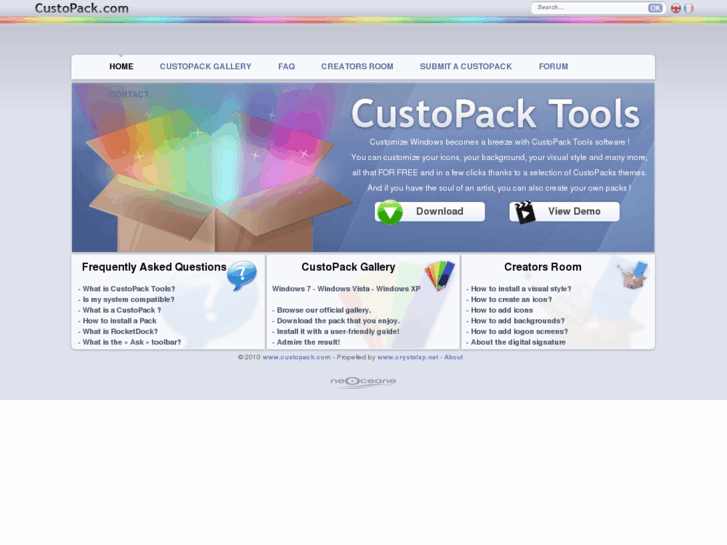
Task: Click the View Demo button label
Action: coord(574,212)
